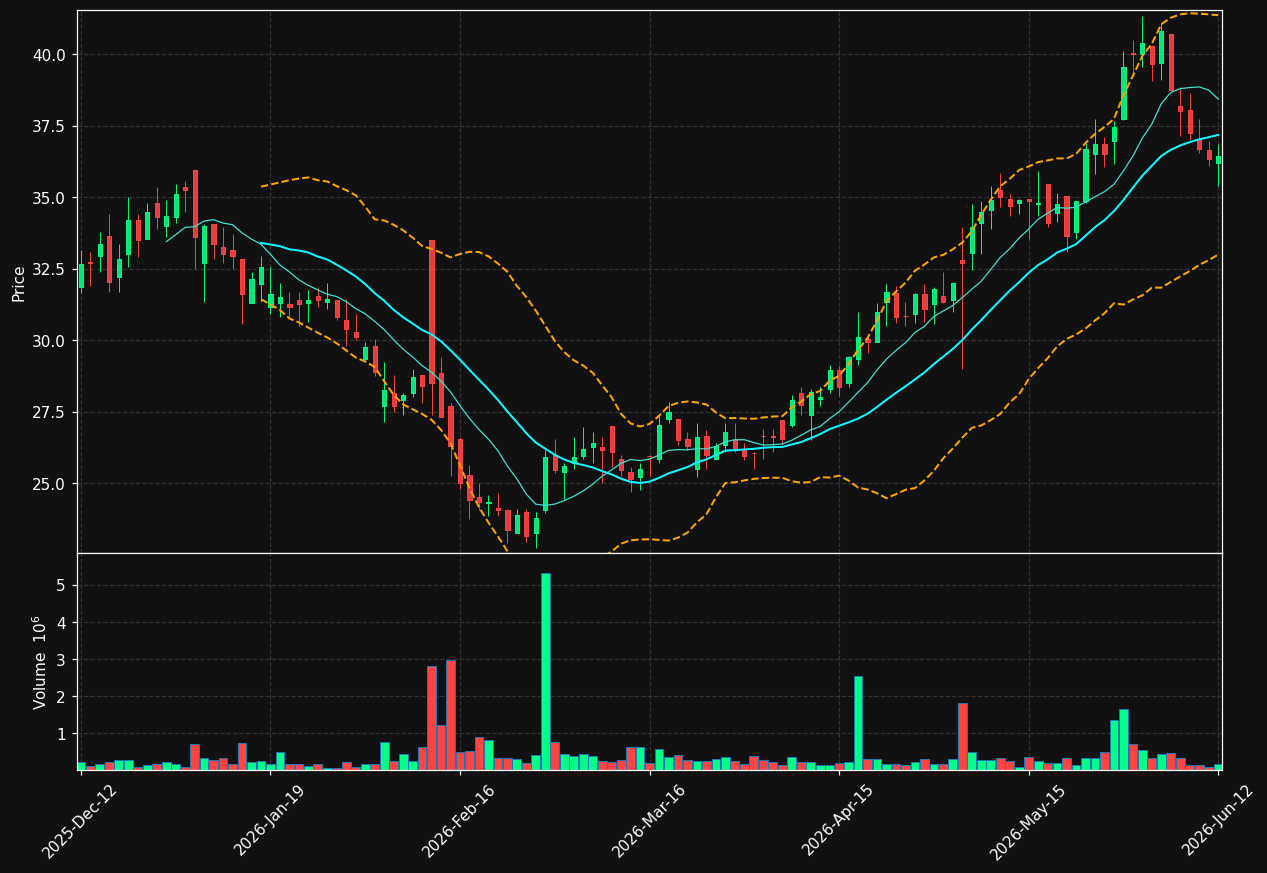
Task: Click the volume axis label 4
Action: click(x=60, y=623)
